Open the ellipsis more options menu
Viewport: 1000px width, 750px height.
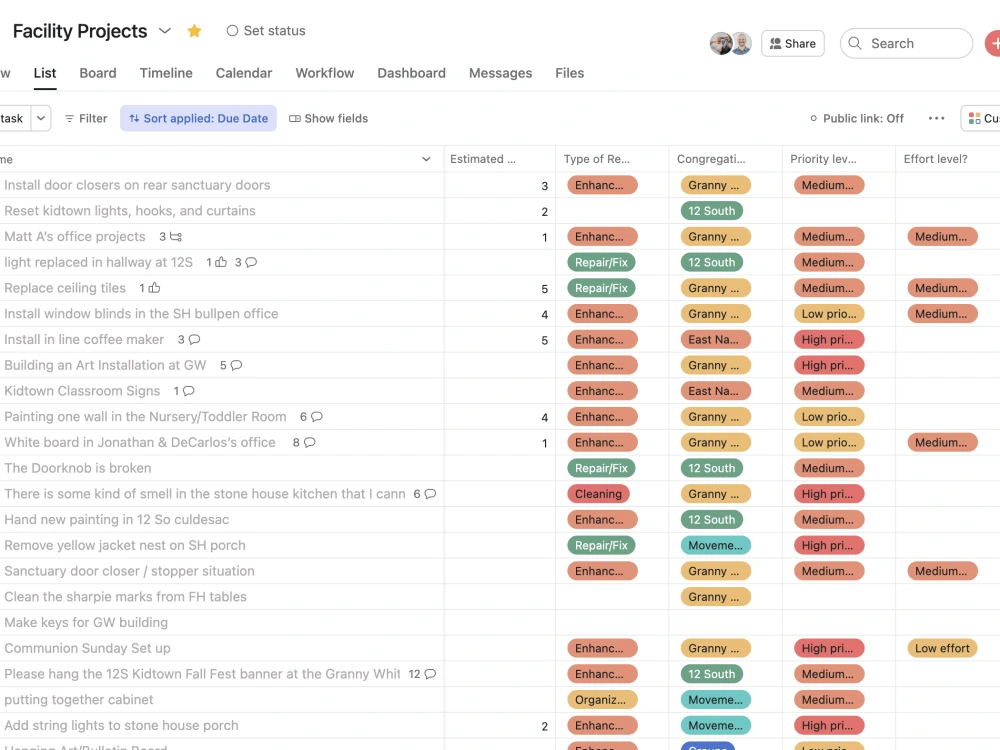click(936, 118)
